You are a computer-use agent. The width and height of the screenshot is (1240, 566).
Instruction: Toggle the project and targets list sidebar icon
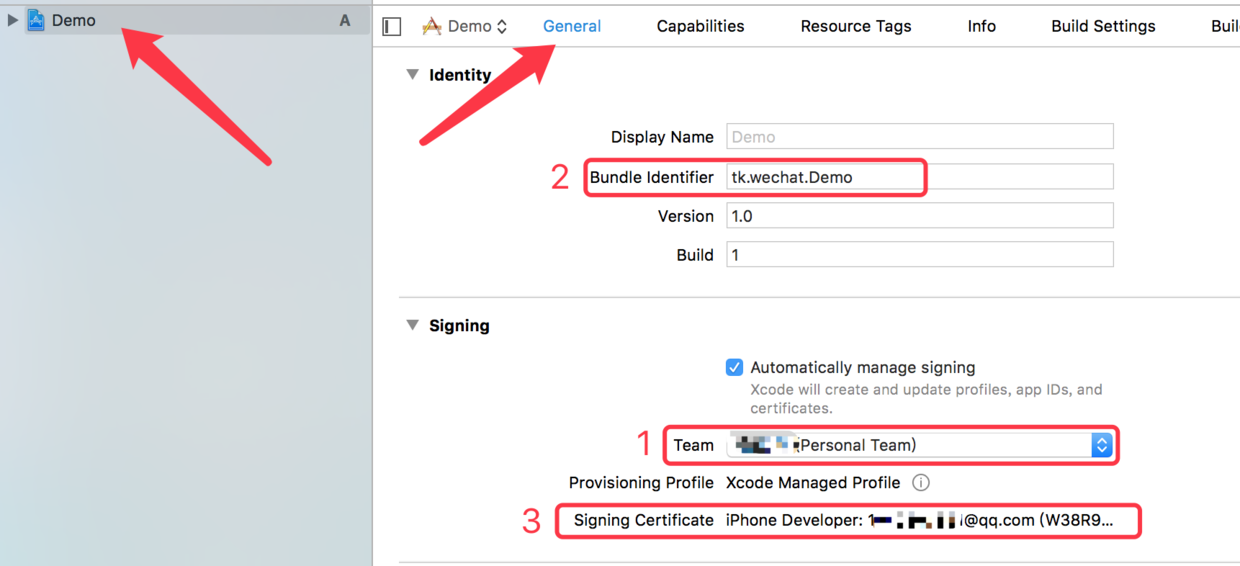392,27
